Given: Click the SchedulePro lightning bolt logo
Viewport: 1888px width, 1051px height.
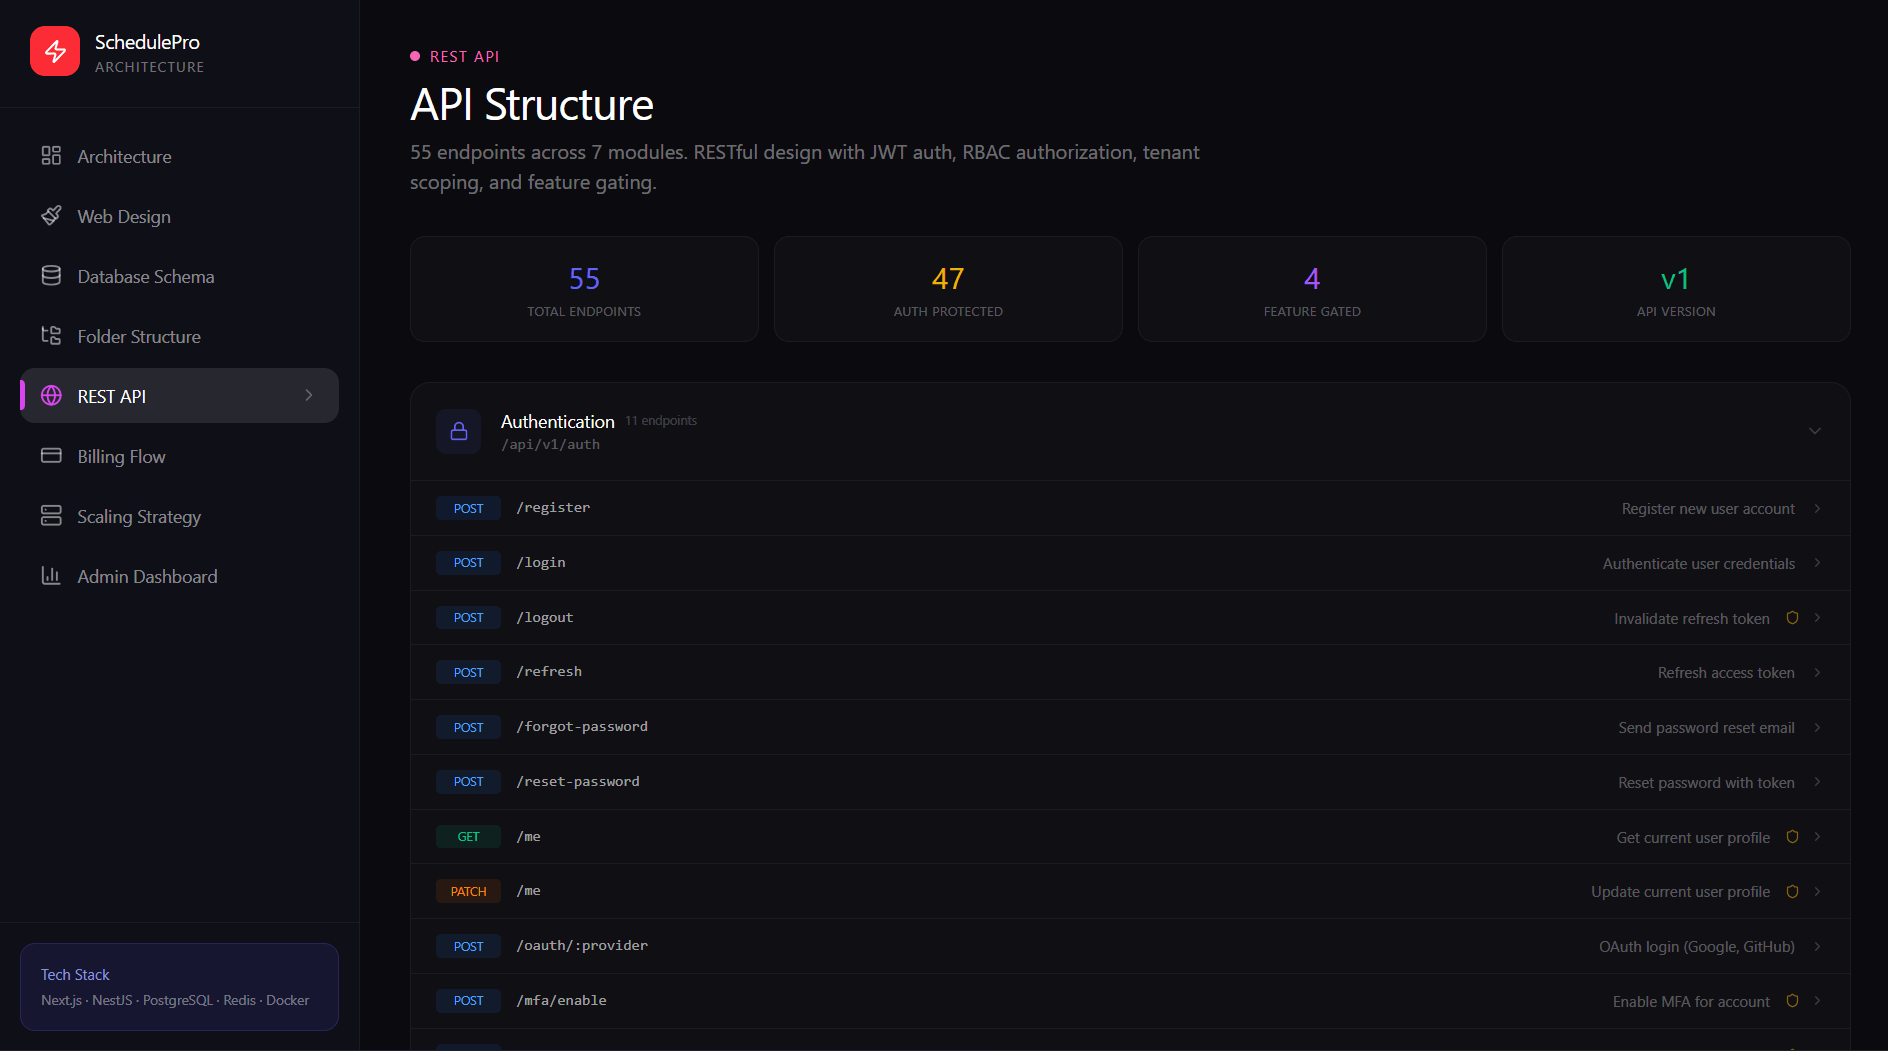Looking at the screenshot, I should click(x=55, y=50).
